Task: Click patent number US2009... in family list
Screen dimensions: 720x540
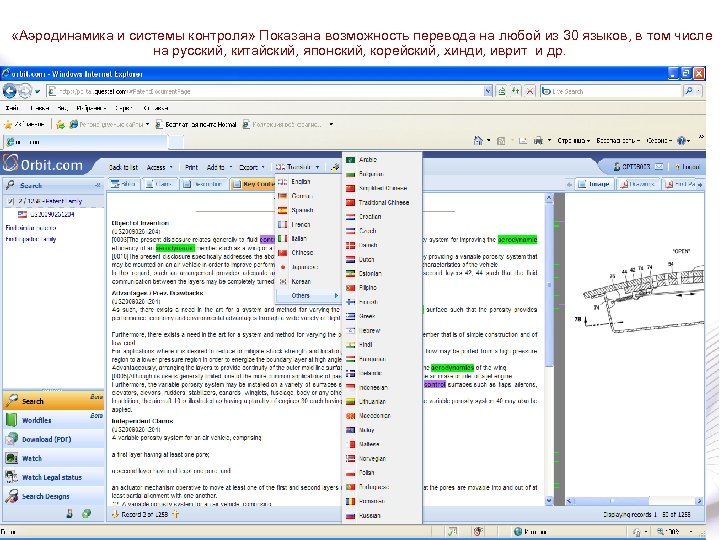Action: point(52,214)
